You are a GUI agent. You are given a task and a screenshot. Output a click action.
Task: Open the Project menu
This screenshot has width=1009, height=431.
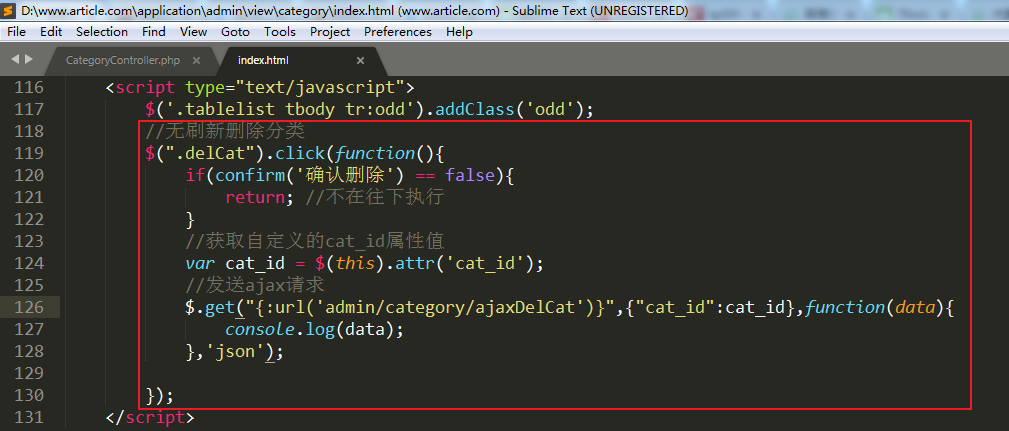point(330,32)
